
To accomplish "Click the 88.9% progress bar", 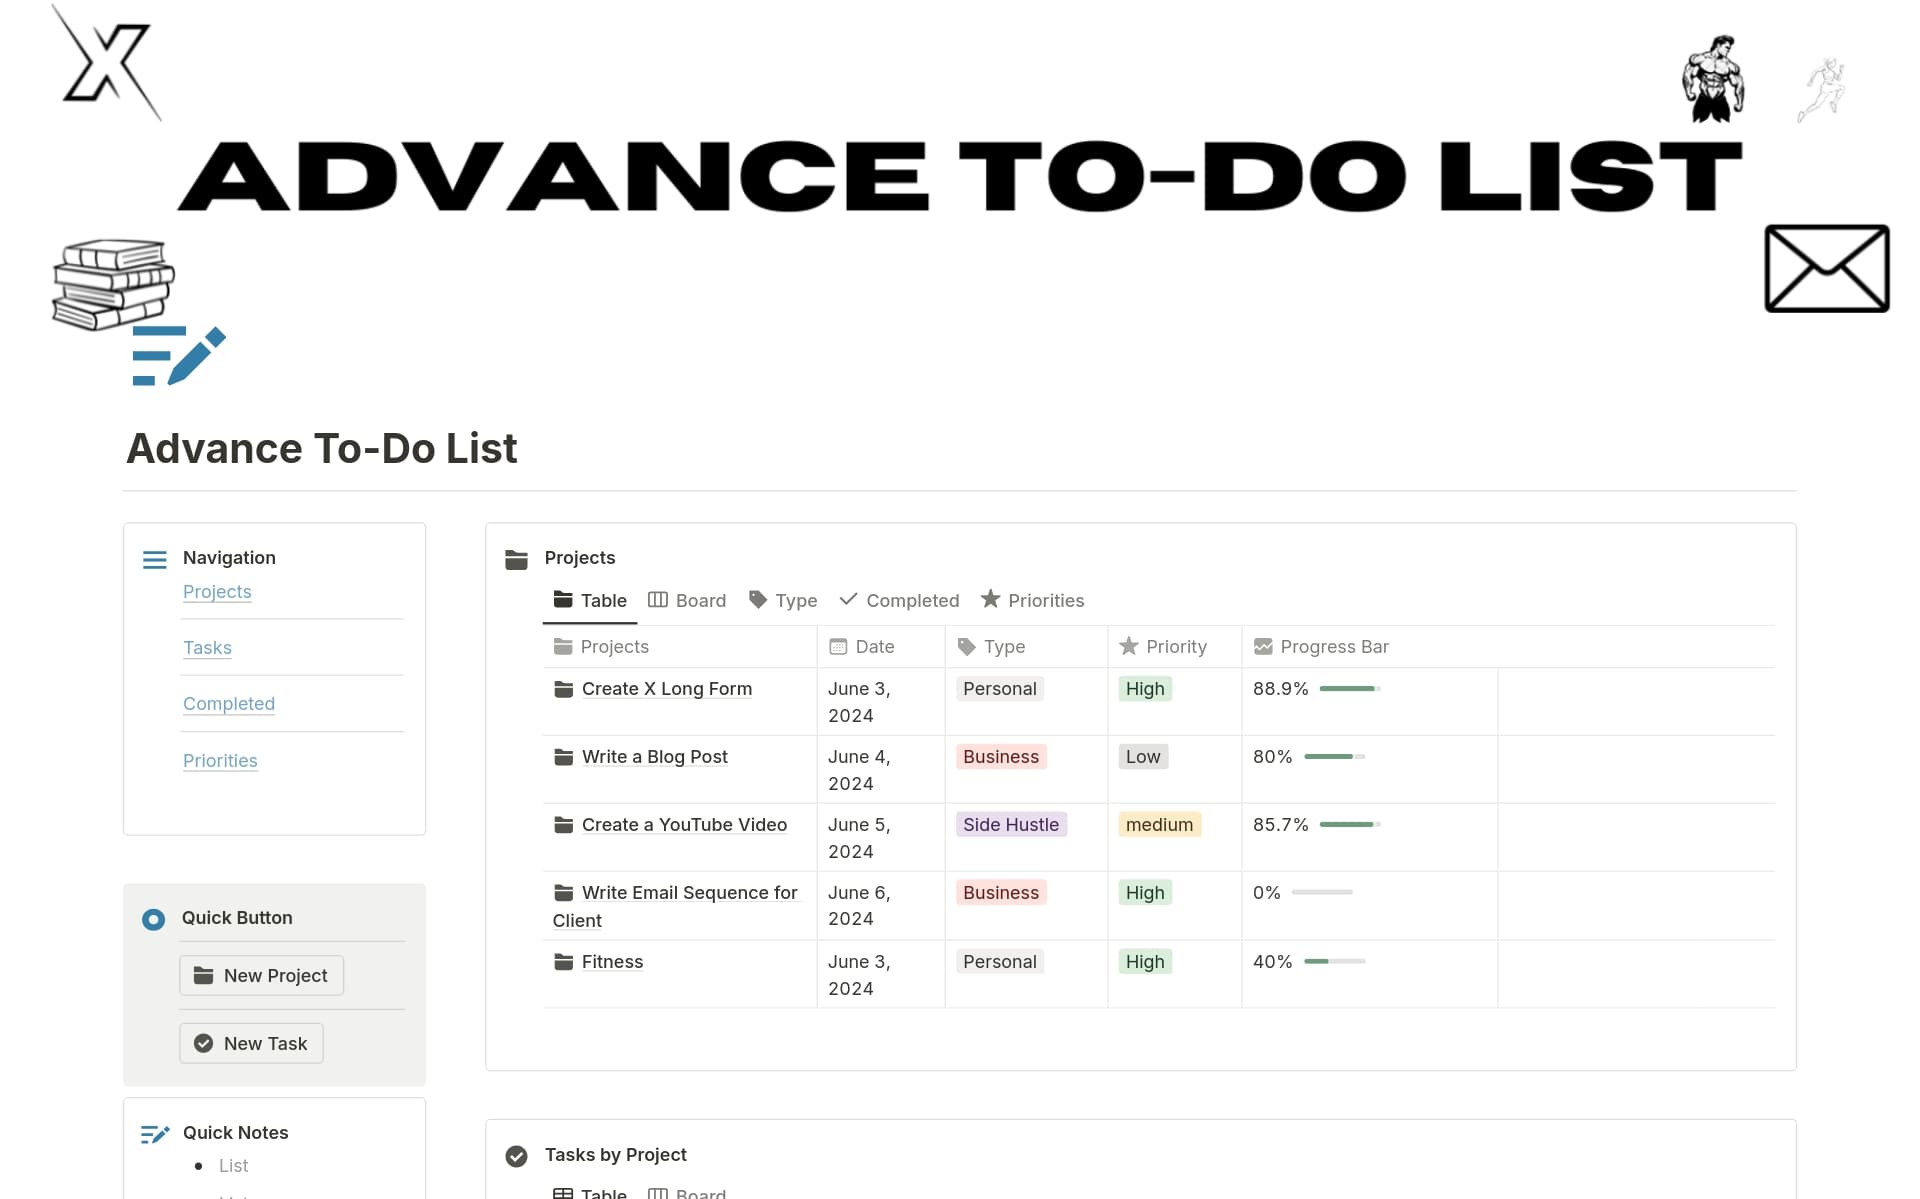I will [x=1350, y=689].
